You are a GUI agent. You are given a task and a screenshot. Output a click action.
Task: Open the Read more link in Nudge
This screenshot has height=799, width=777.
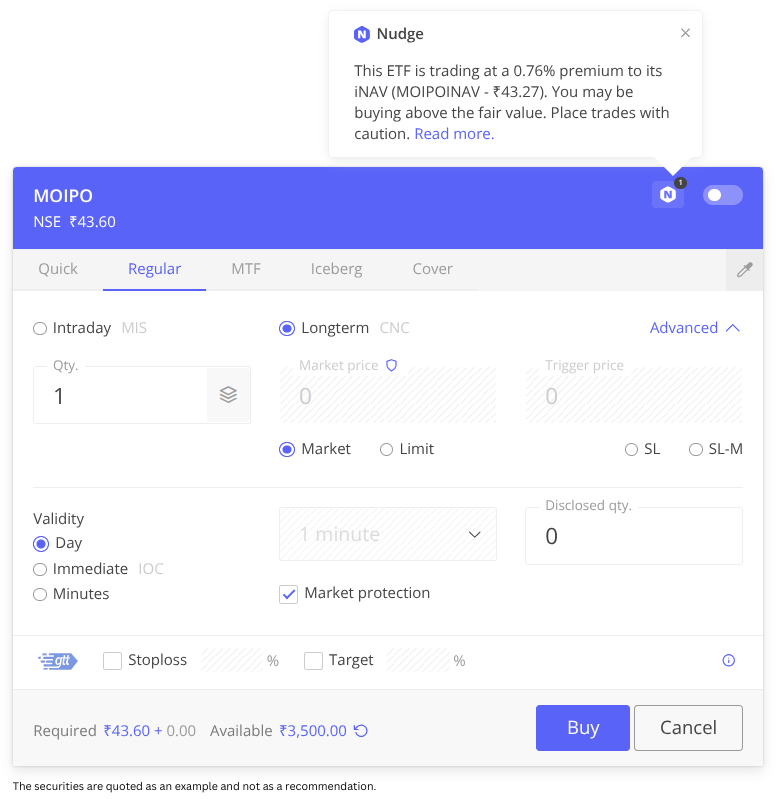[454, 134]
